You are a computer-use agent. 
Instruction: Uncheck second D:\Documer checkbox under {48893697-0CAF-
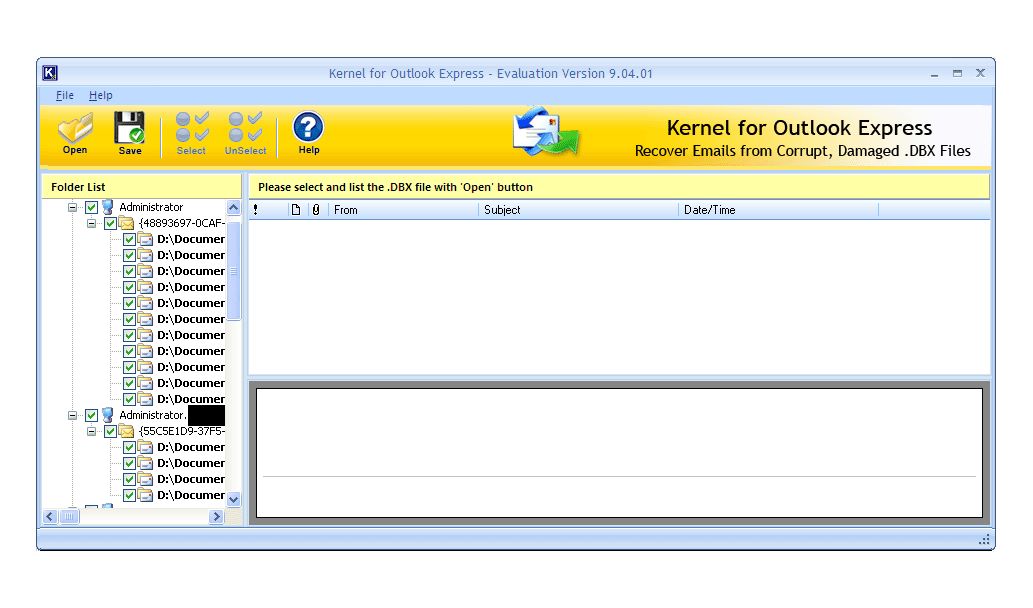click(x=130, y=256)
